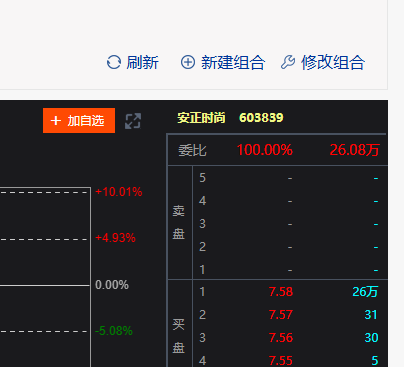
Task: Click the +10.01% chart axis label
Action: pyautogui.click(x=119, y=192)
